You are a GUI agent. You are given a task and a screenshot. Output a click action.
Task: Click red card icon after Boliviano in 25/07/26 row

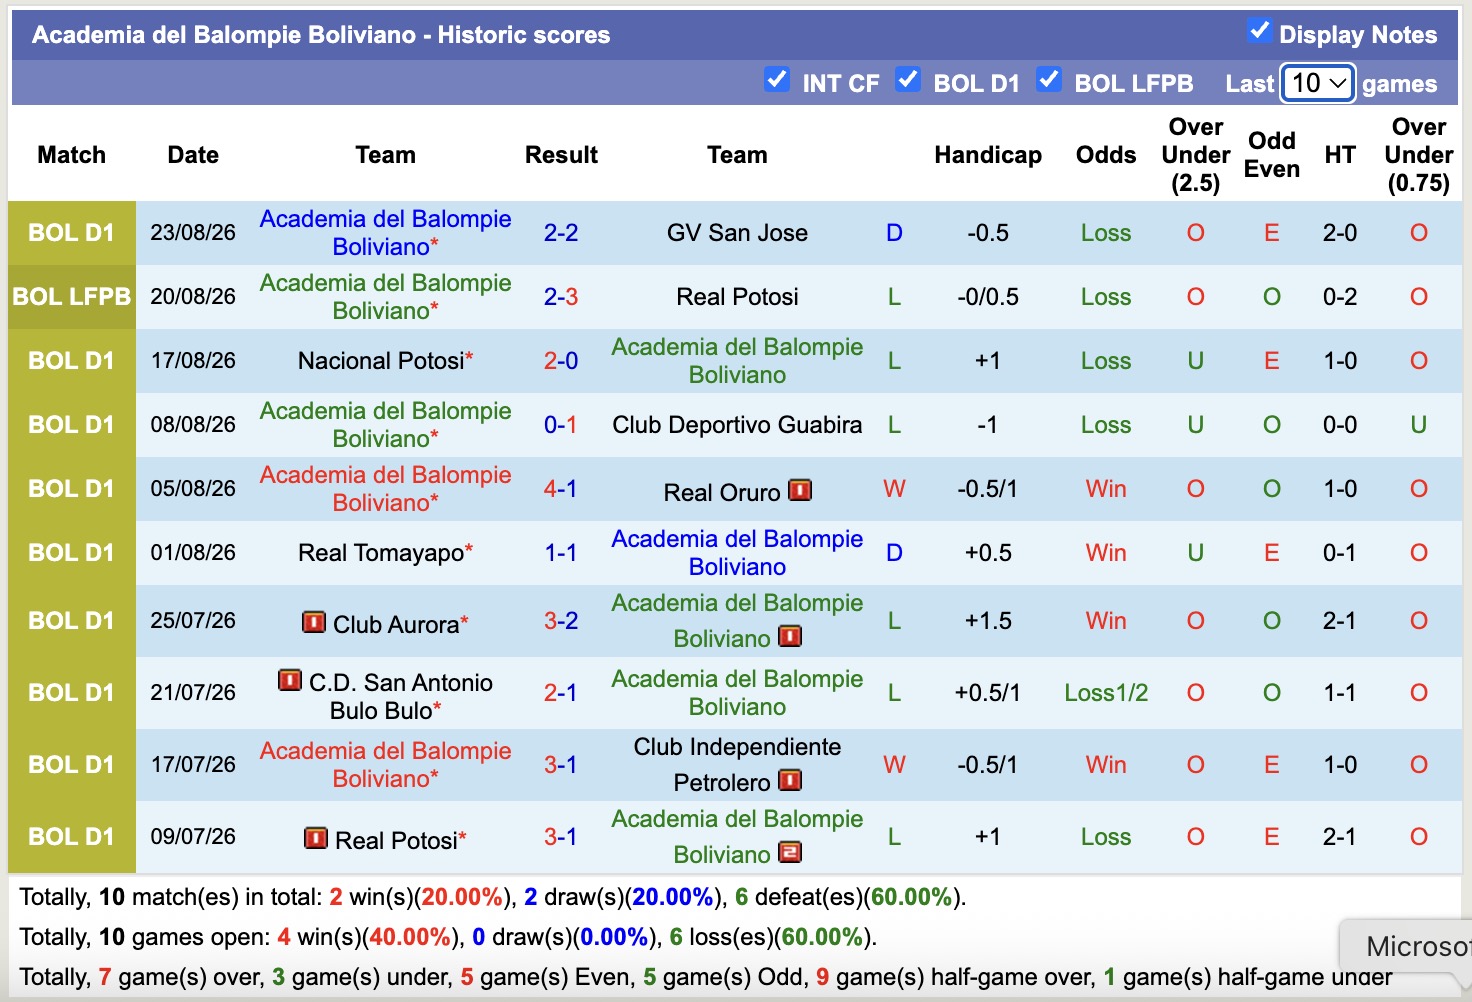[790, 636]
